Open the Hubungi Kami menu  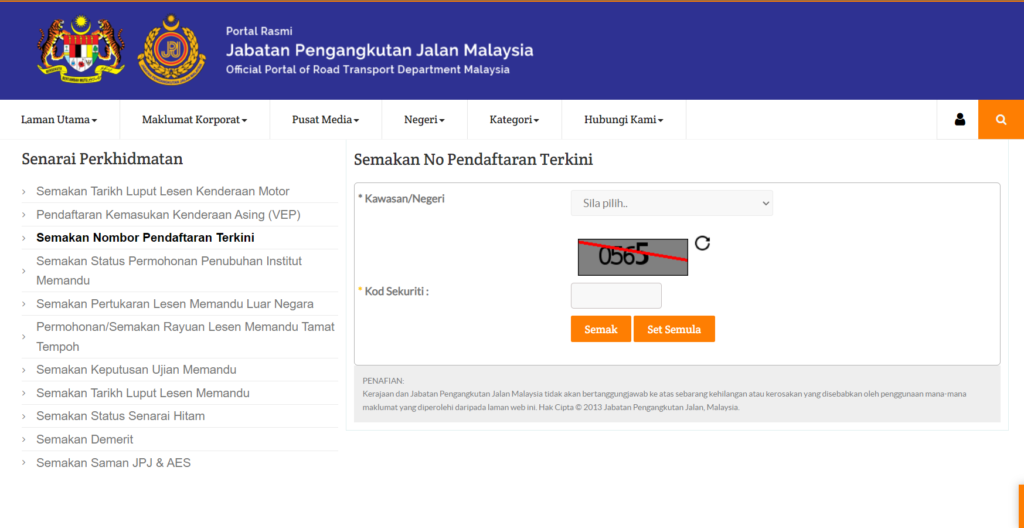tap(624, 120)
